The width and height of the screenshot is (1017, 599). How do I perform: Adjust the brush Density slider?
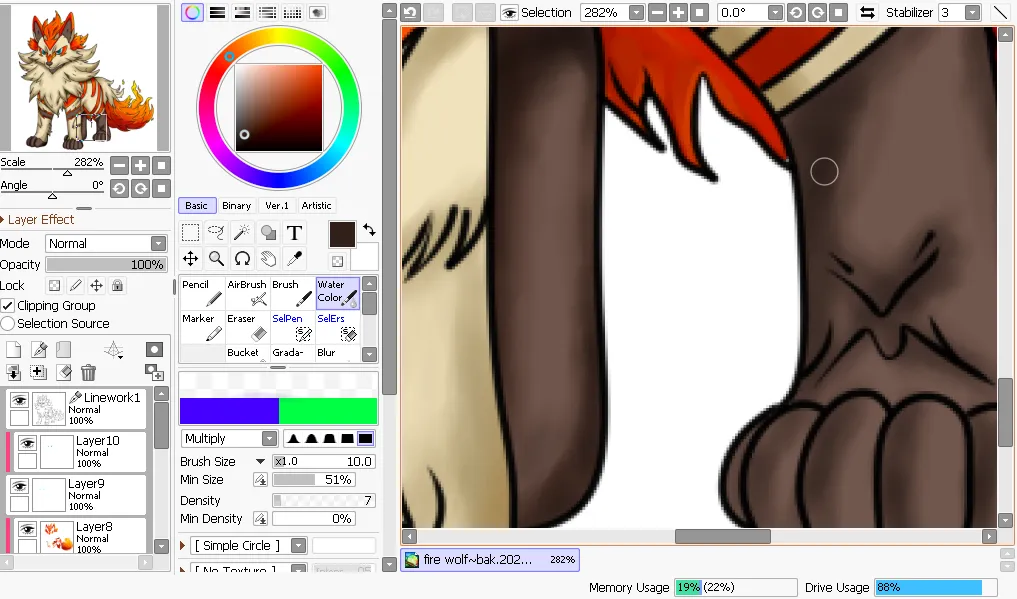click(x=324, y=500)
